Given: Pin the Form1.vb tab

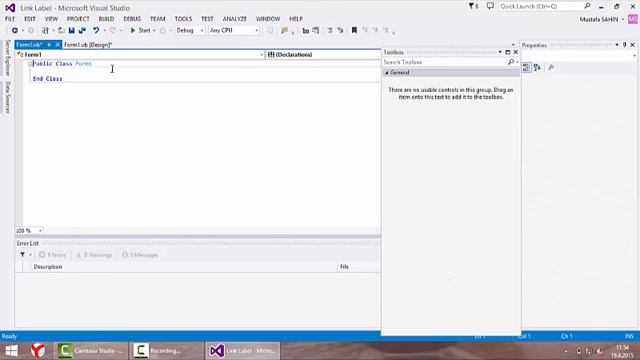Looking at the screenshot, I should [x=49, y=45].
